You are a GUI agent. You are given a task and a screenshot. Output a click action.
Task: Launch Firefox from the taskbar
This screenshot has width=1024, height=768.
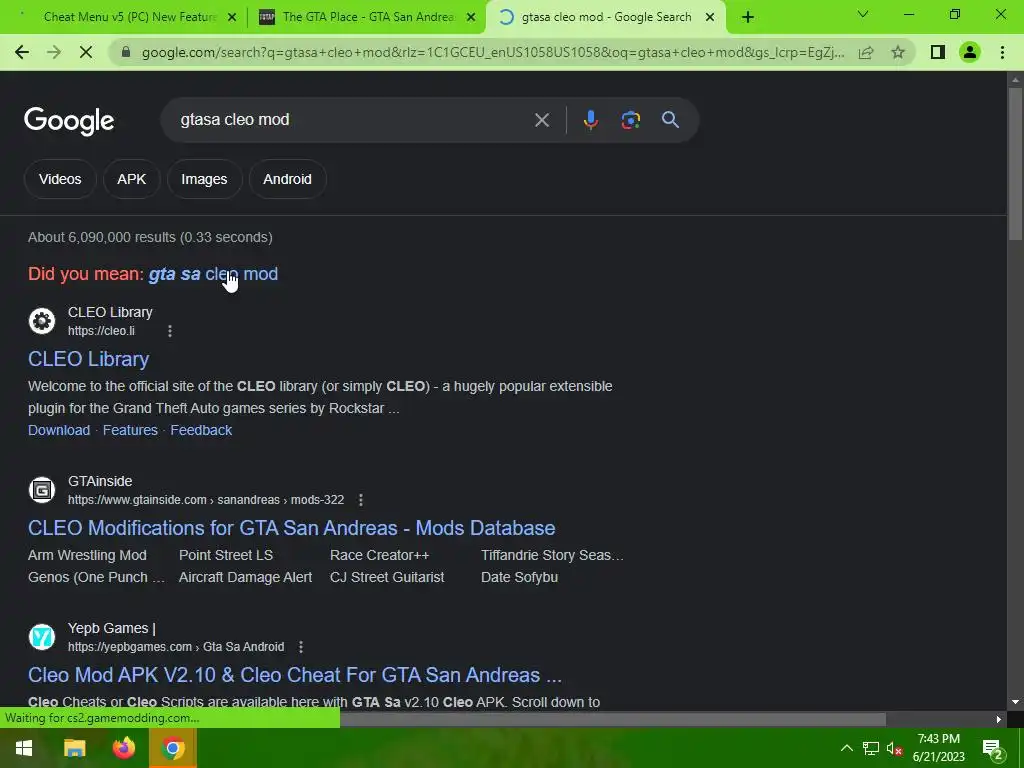pyautogui.click(x=123, y=748)
